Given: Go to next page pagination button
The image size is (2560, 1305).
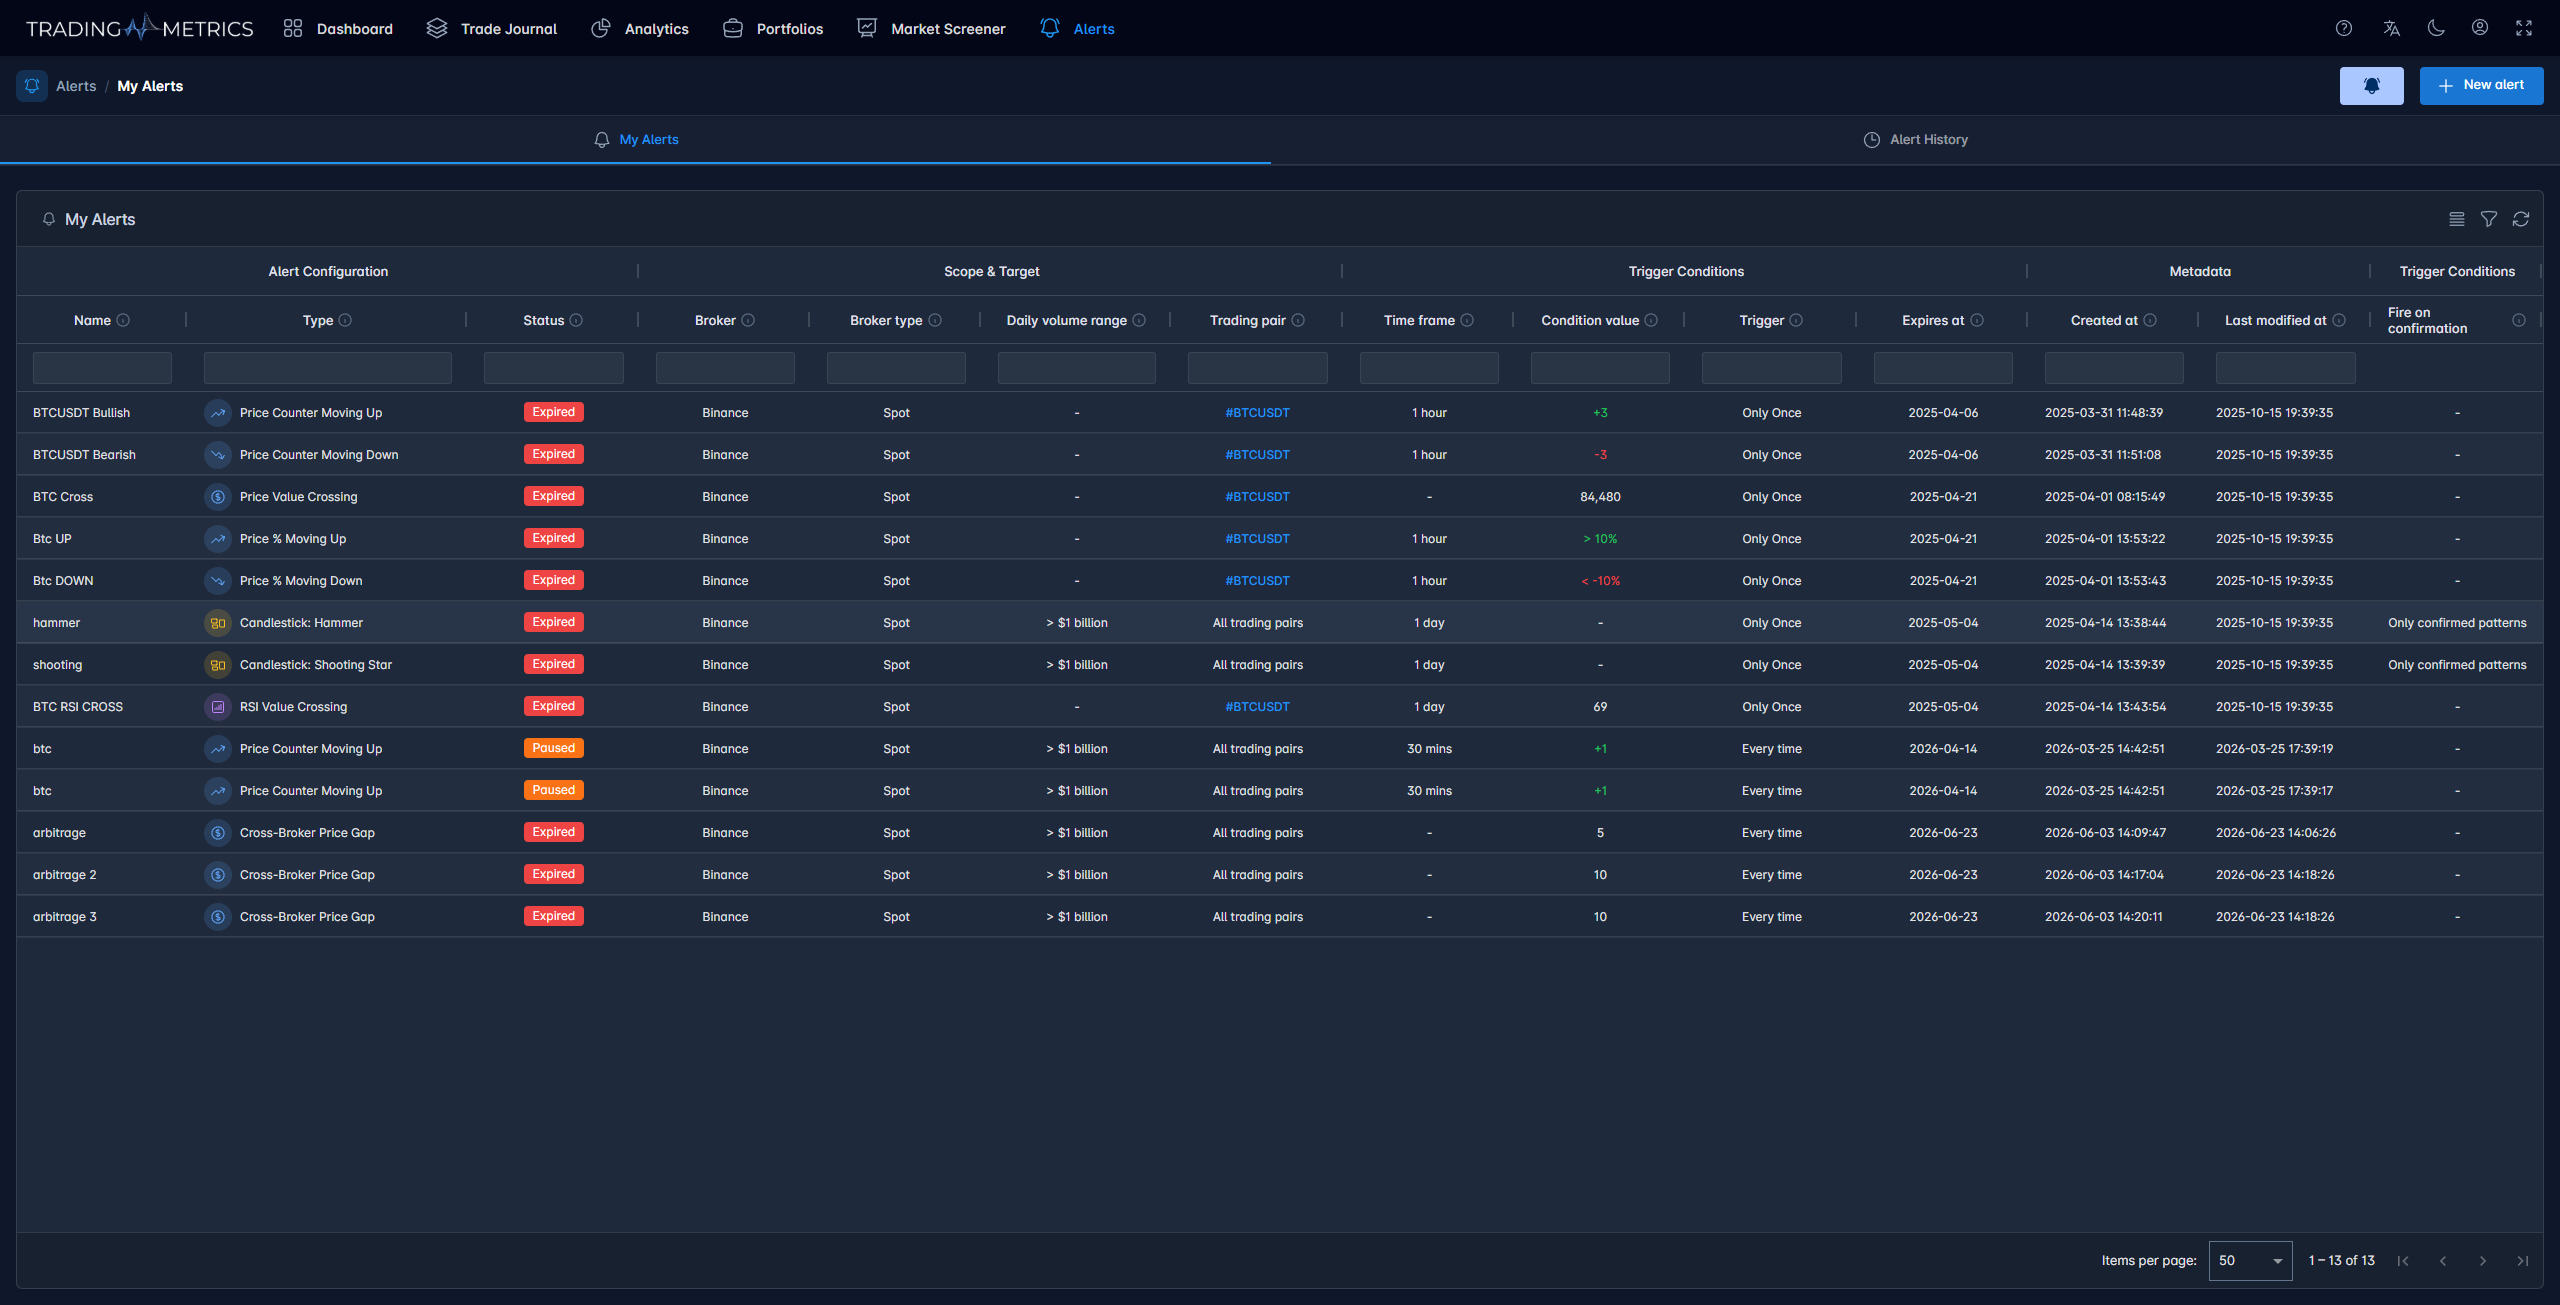Looking at the screenshot, I should 2483,1260.
